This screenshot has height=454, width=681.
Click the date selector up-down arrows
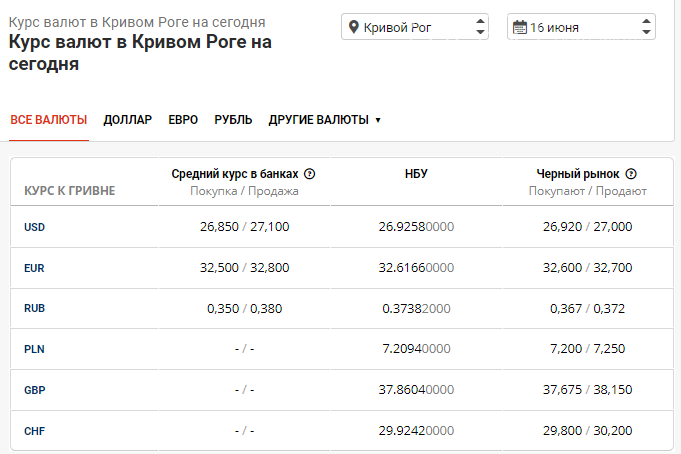646,27
